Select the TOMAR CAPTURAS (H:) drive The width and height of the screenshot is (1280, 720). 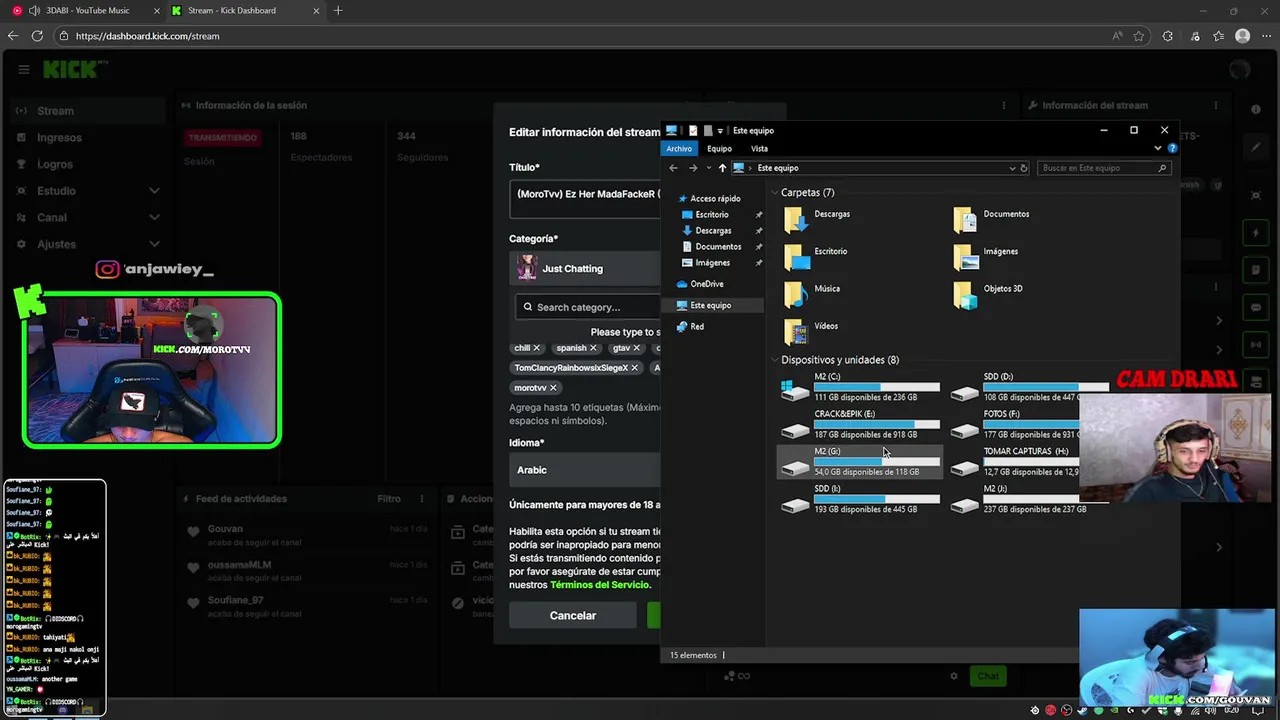pyautogui.click(x=1014, y=461)
